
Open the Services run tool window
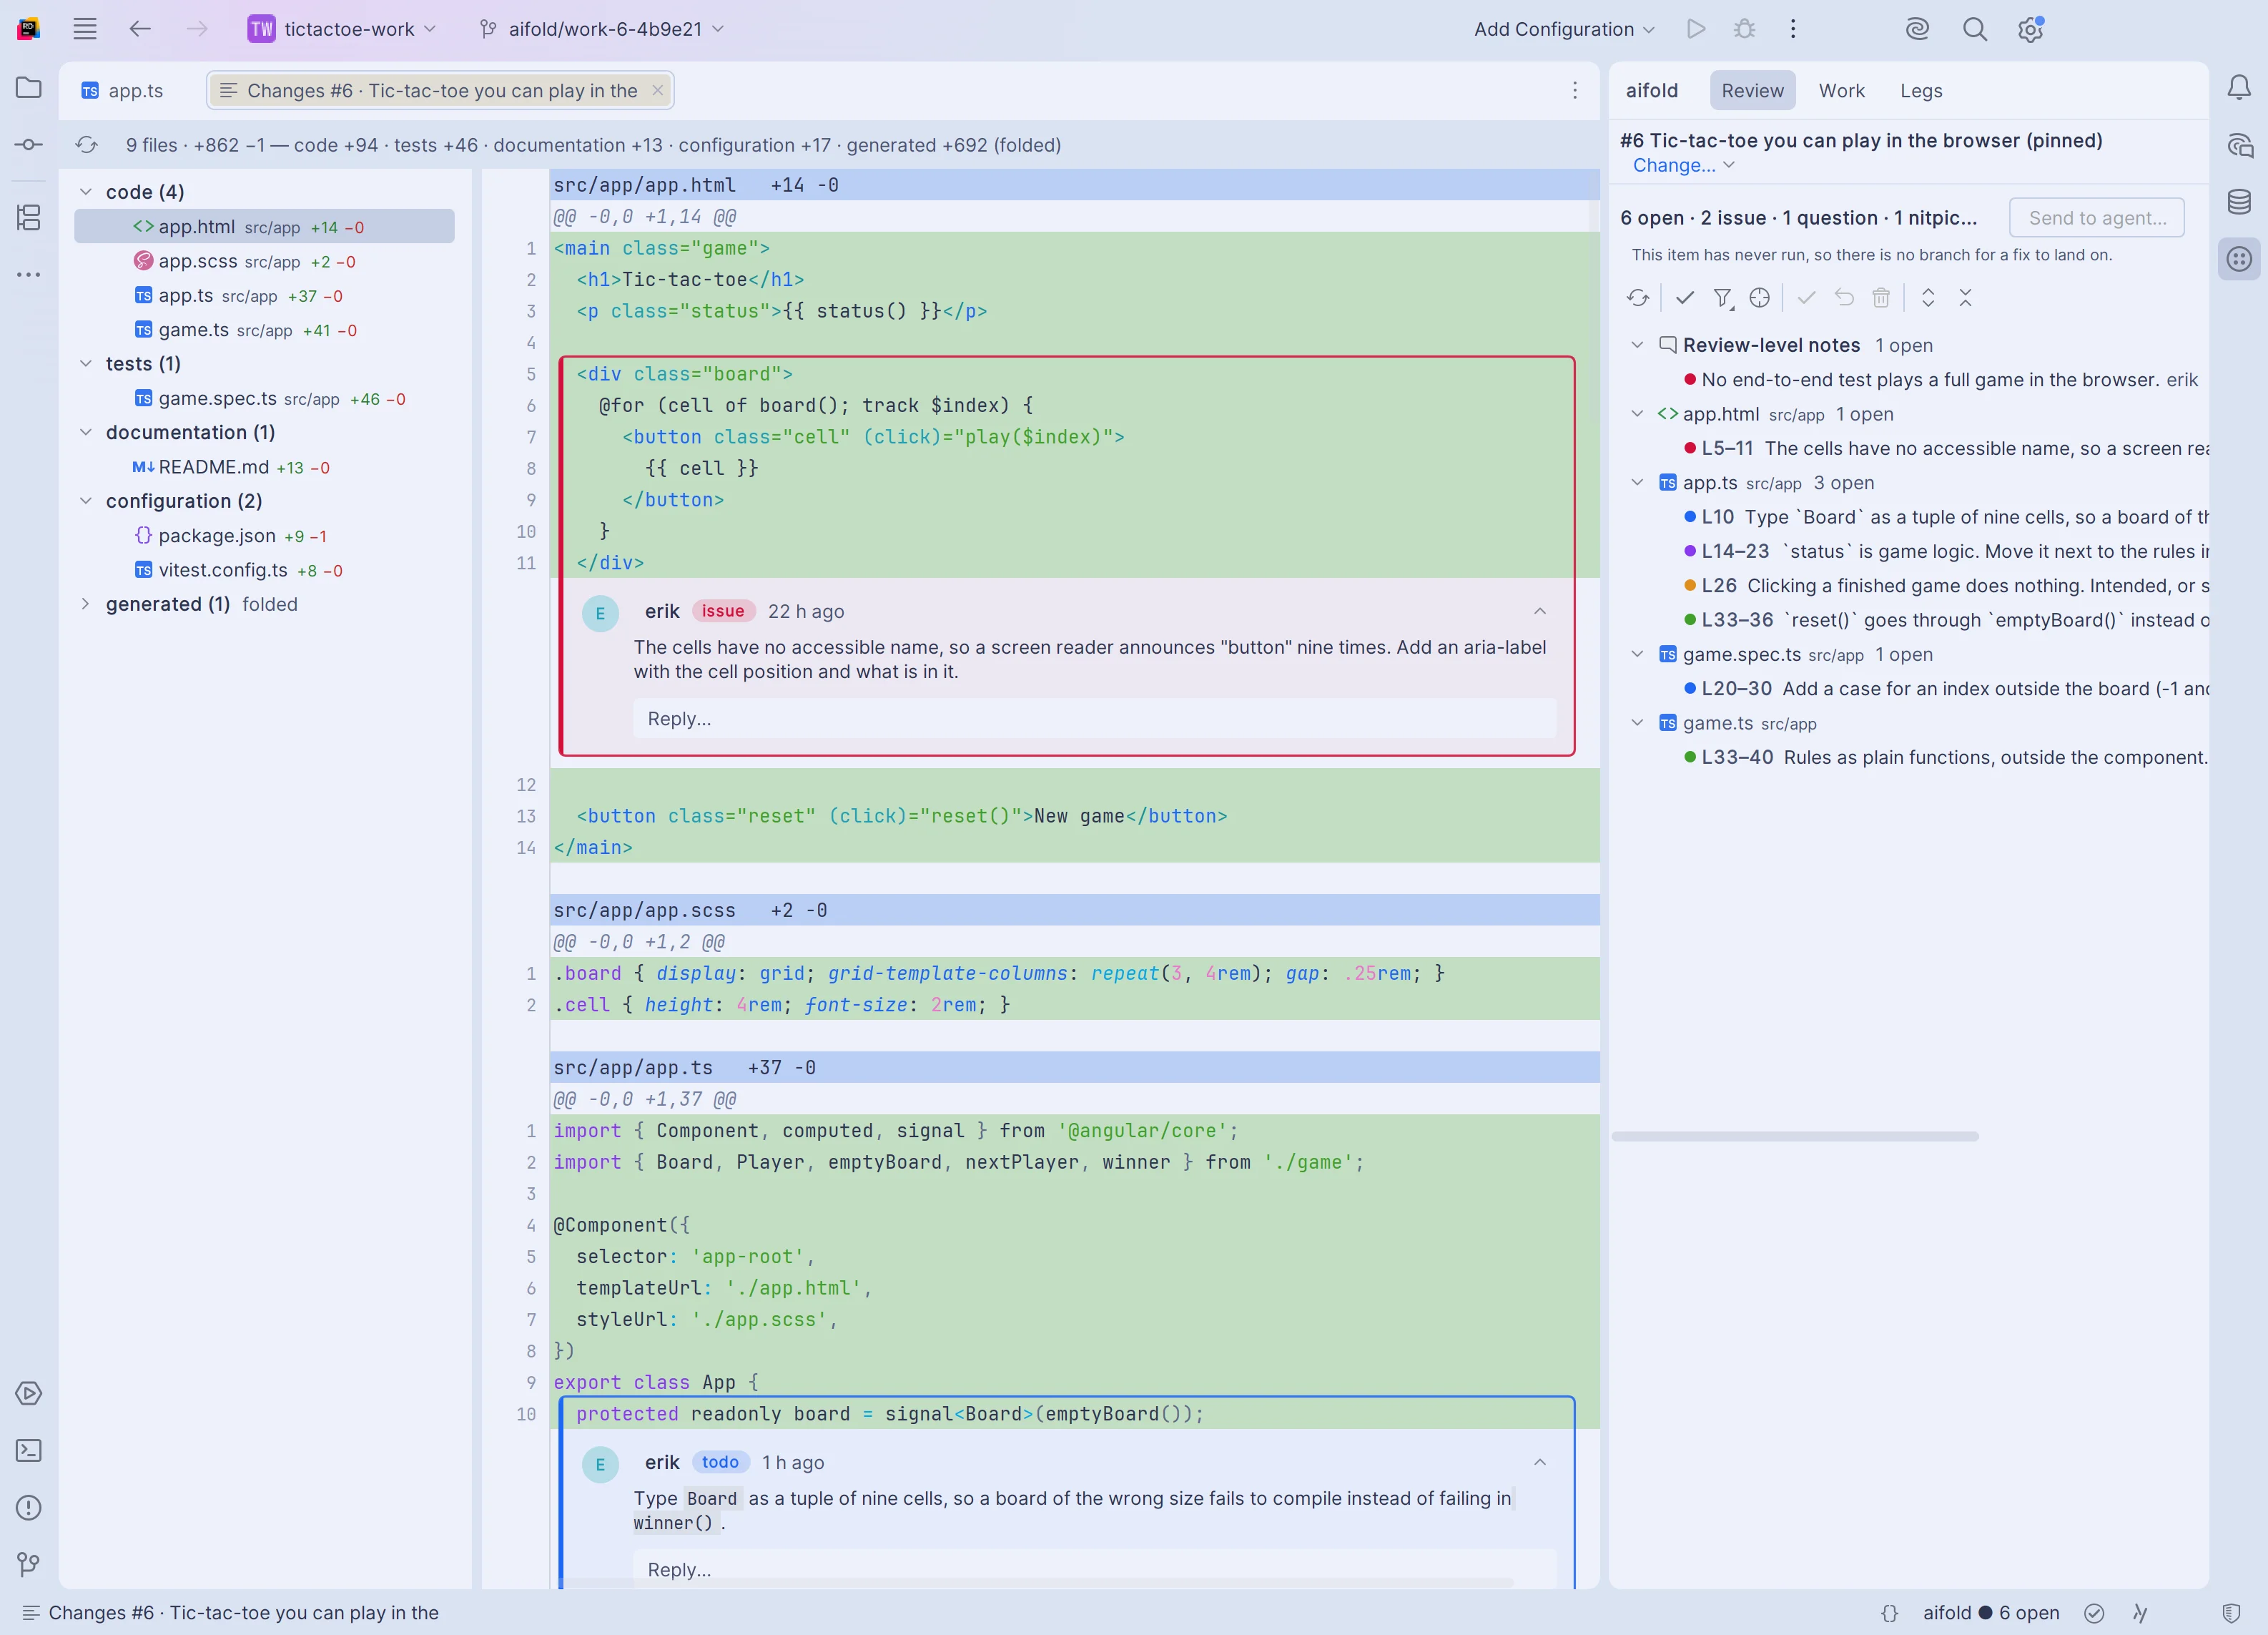click(29, 1393)
